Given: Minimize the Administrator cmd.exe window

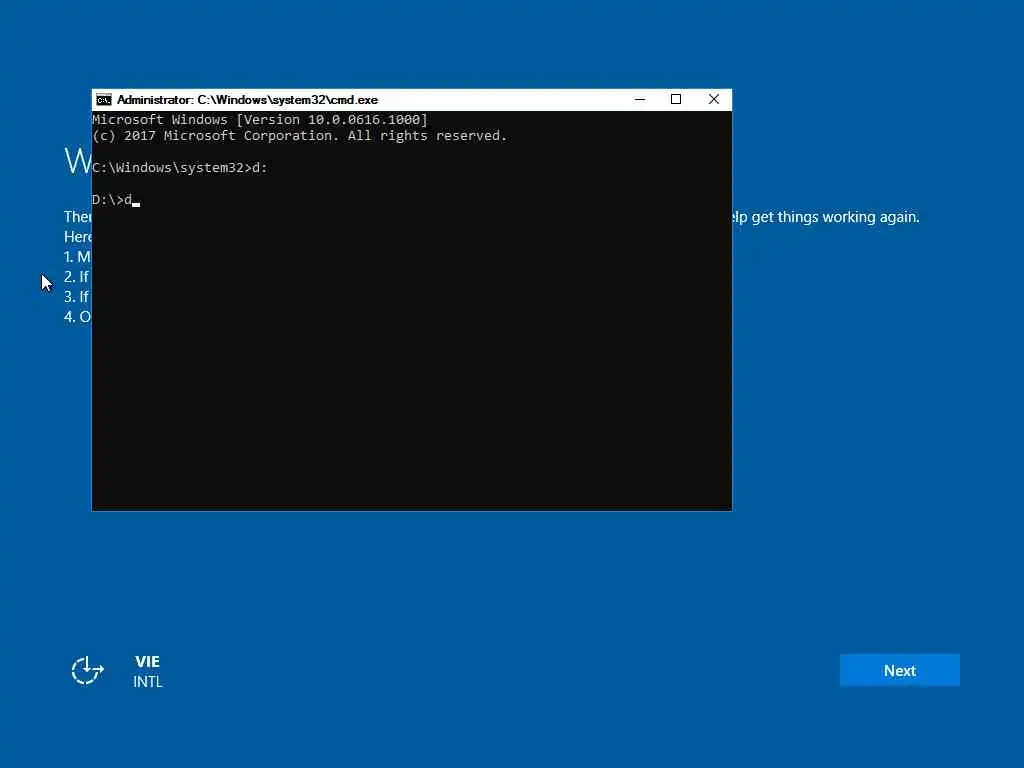Looking at the screenshot, I should point(640,100).
